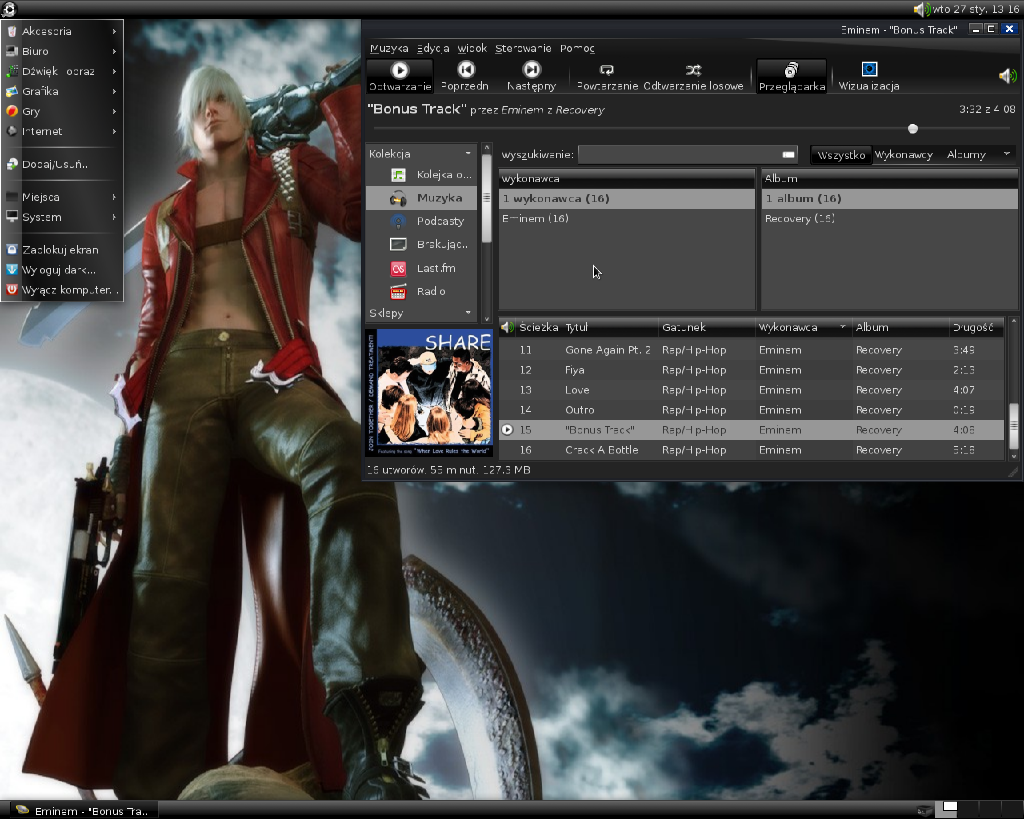Viewport: 1024px width, 819px height.
Task: Select the track 'Crack A Bottle'
Action: (752, 450)
